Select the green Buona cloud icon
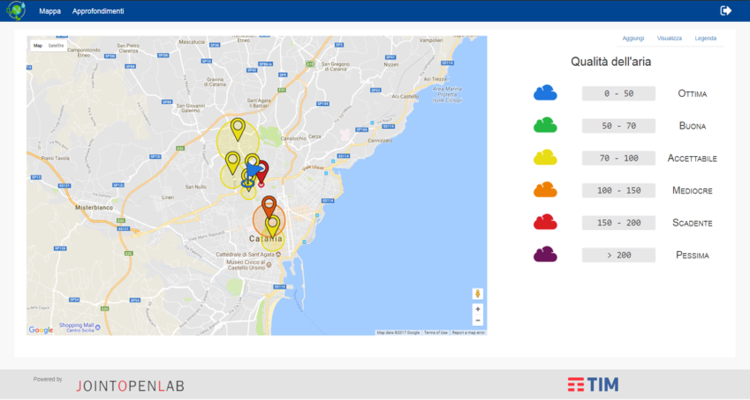This screenshot has width=750, height=400. (545, 125)
